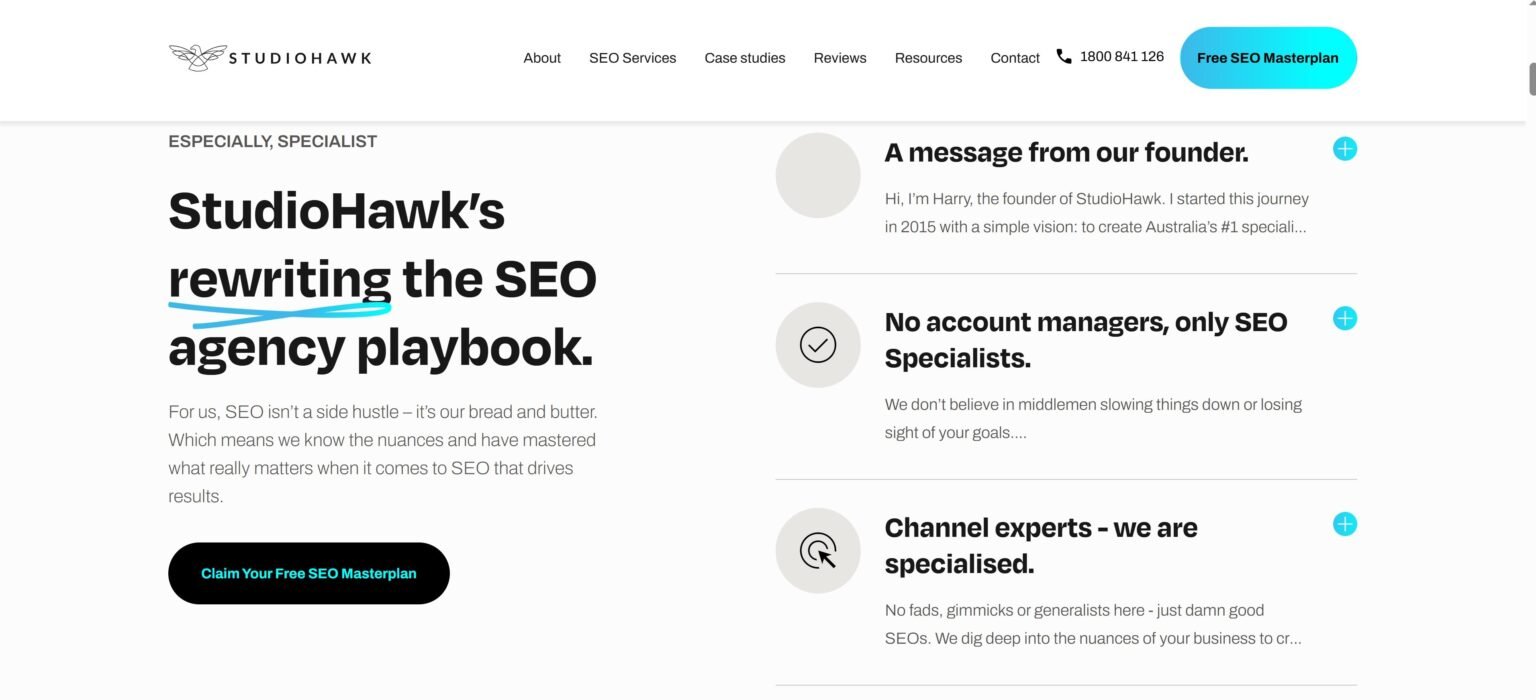Open the Reviews nav link
The image size is (1536, 700).
point(840,58)
